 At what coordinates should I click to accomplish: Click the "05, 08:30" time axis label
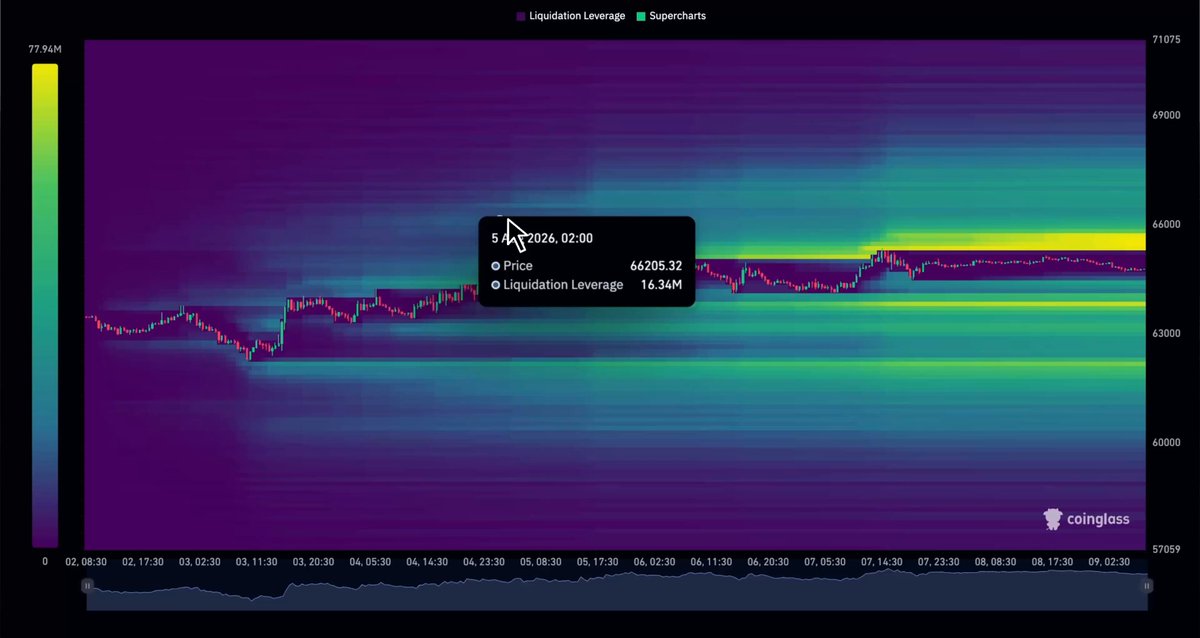(543, 562)
